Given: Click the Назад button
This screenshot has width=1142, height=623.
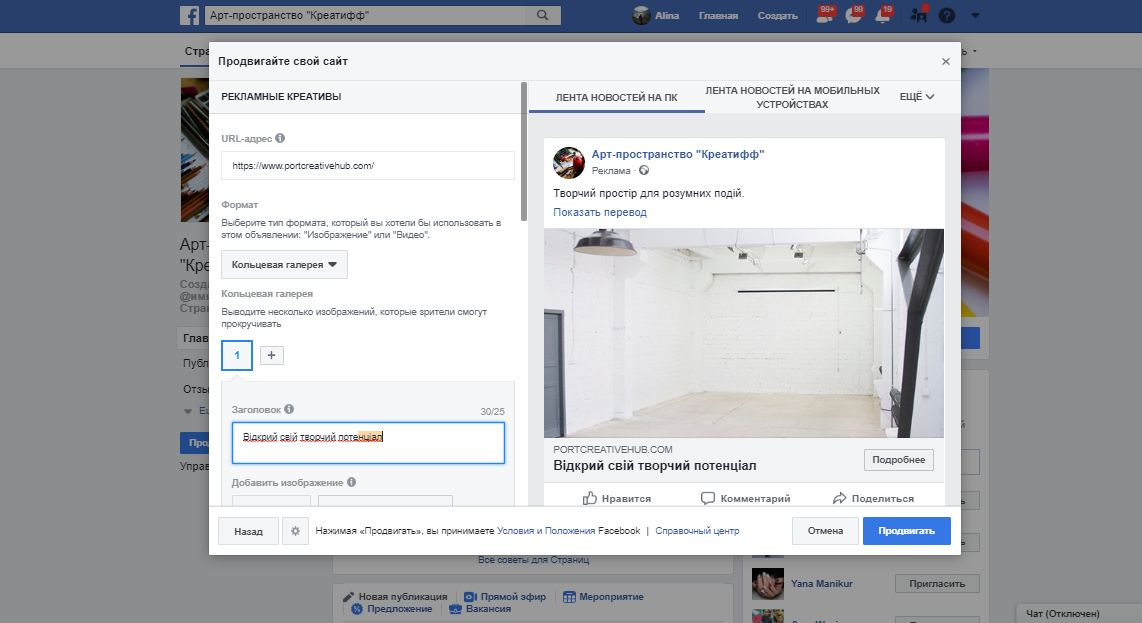Looking at the screenshot, I should pos(248,531).
